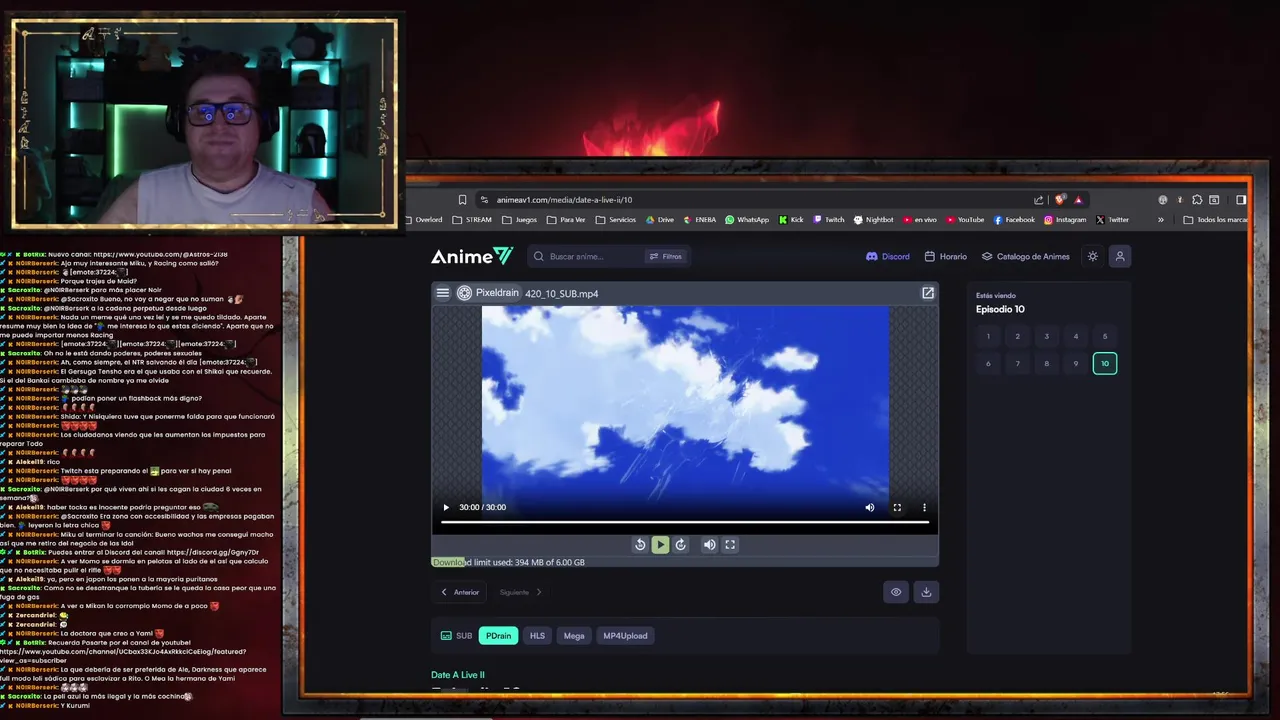The image size is (1280, 720).
Task: Open the Drive bookmark
Action: pyautogui.click(x=660, y=220)
